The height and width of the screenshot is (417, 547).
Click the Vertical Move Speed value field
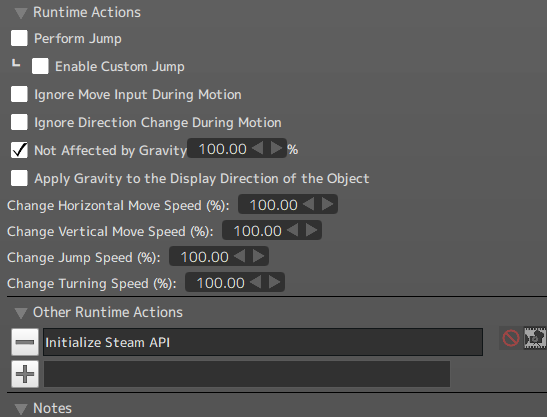(x=257, y=231)
